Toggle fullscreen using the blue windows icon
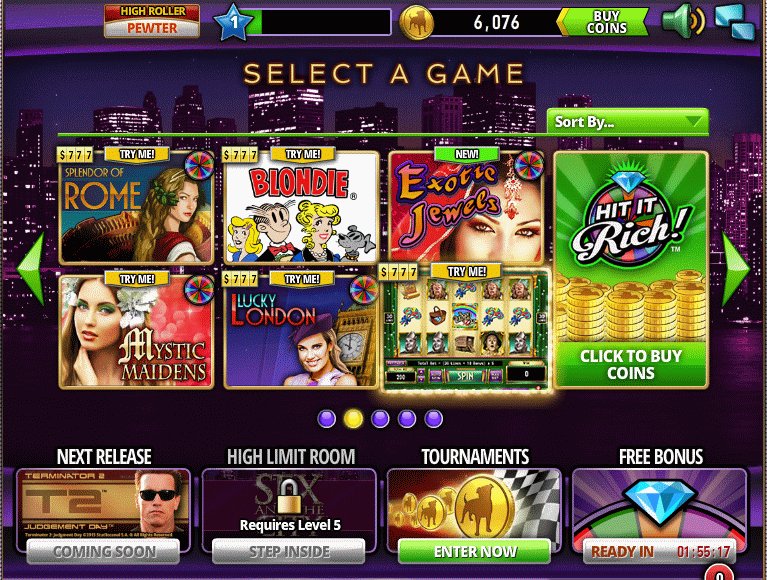The width and height of the screenshot is (767, 580). pyautogui.click(x=735, y=22)
